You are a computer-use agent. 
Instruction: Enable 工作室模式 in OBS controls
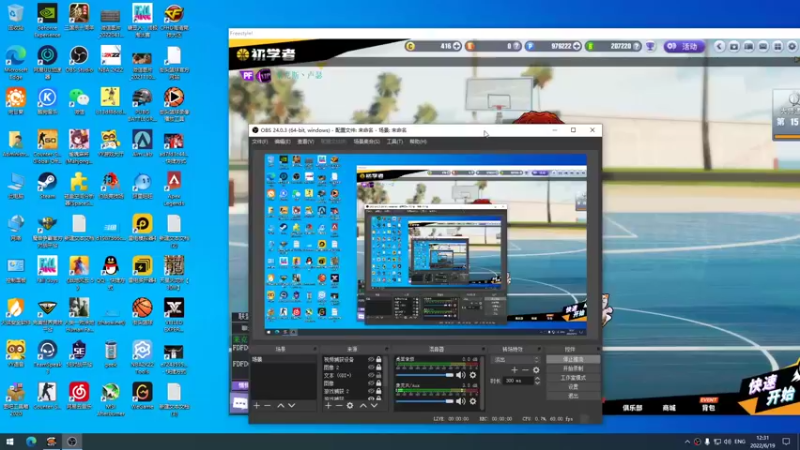tap(573, 378)
